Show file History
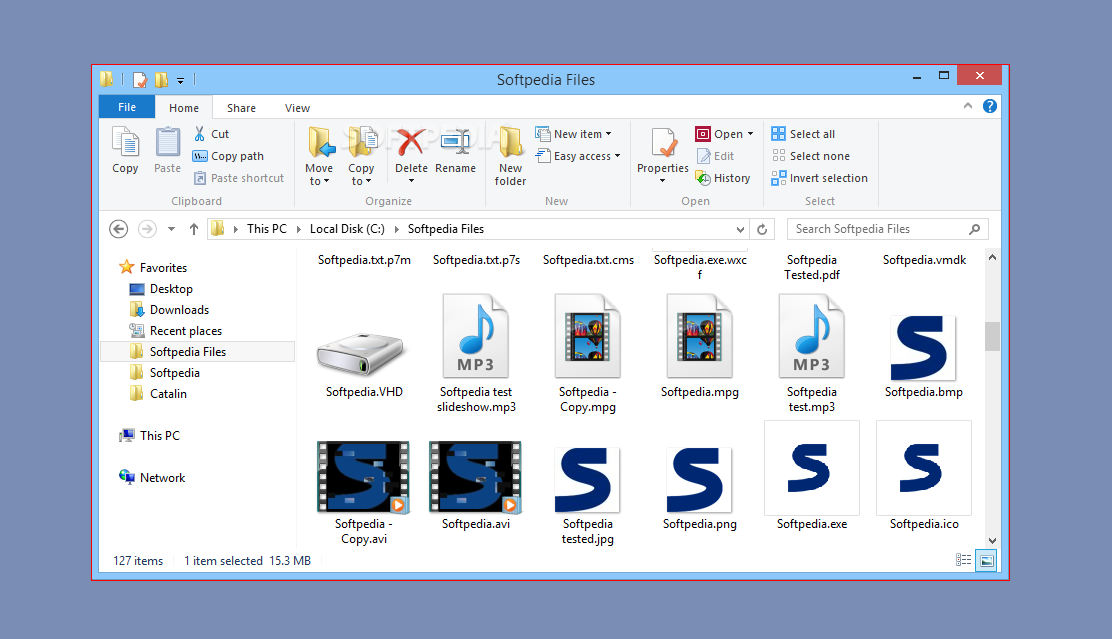1112x639 pixels. point(723,178)
